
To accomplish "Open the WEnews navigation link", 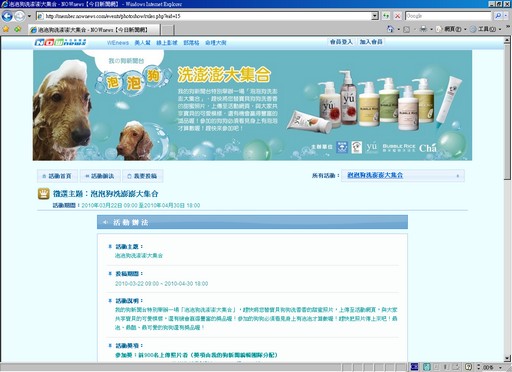I will 118,43.
